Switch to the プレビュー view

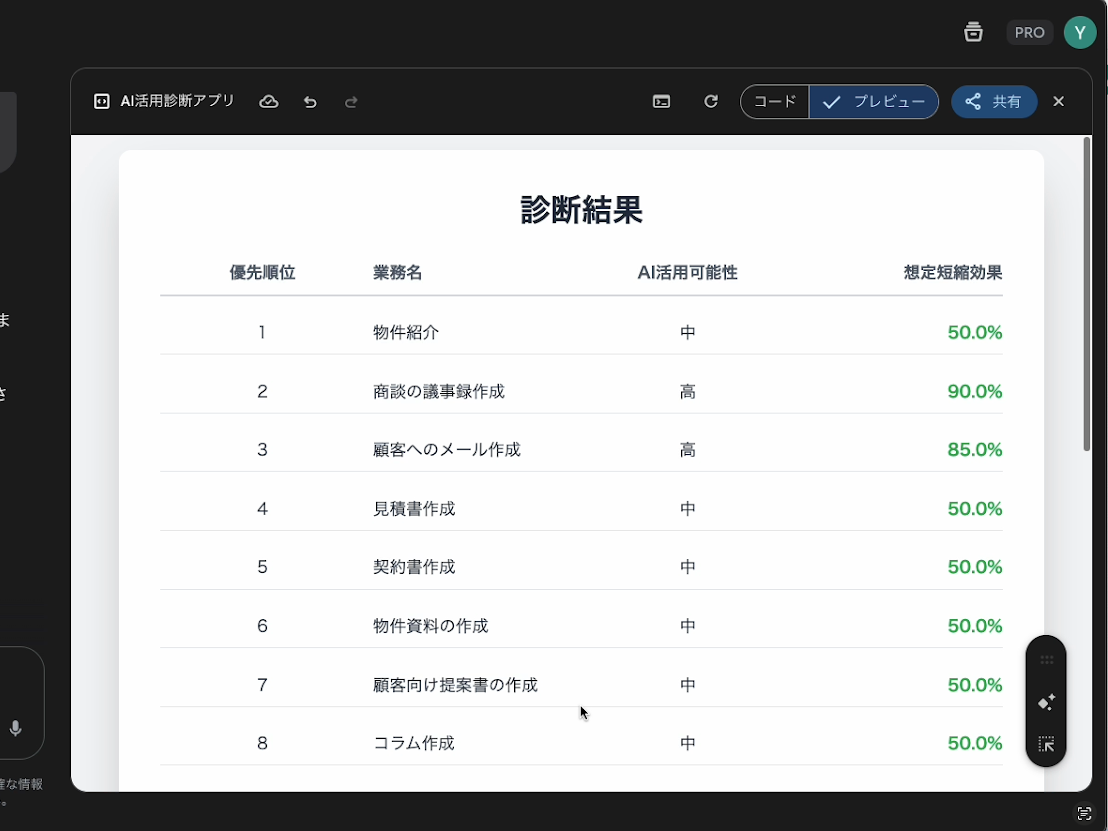[874, 102]
